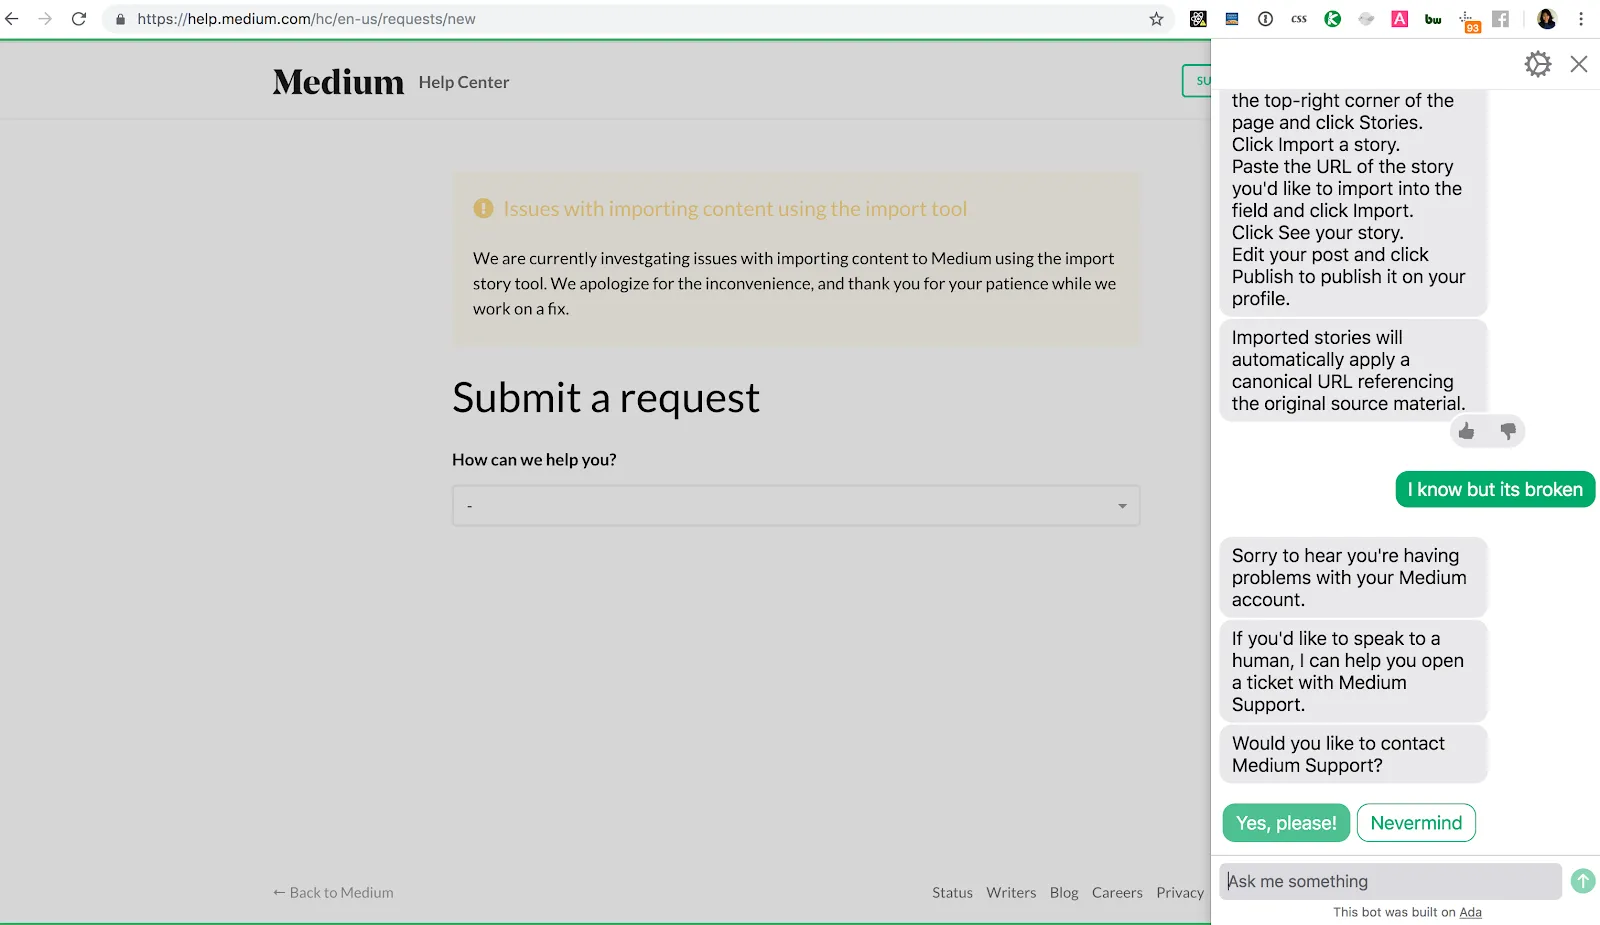Click the 'Help Center' header text
1600x925 pixels.
tap(464, 82)
